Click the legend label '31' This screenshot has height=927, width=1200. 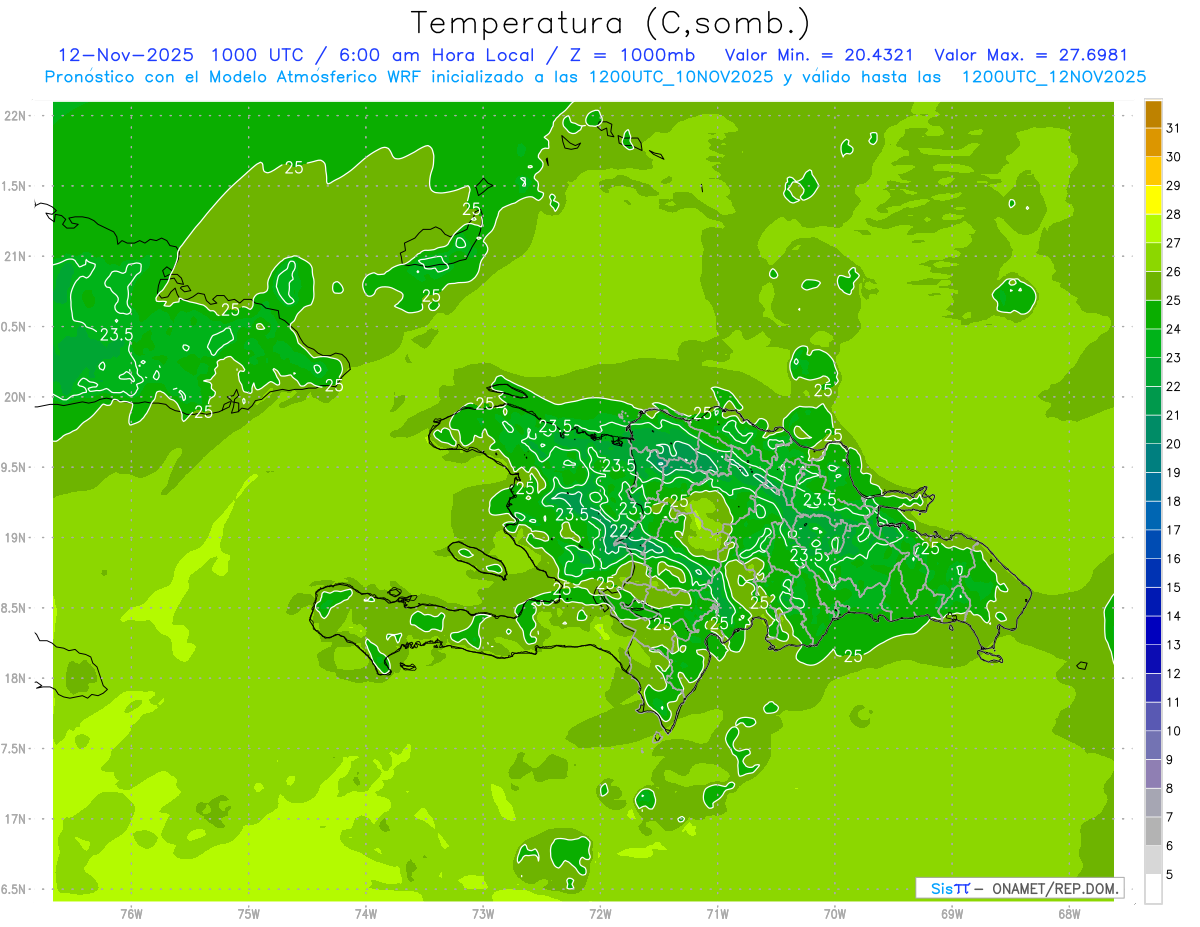pos(1174,128)
